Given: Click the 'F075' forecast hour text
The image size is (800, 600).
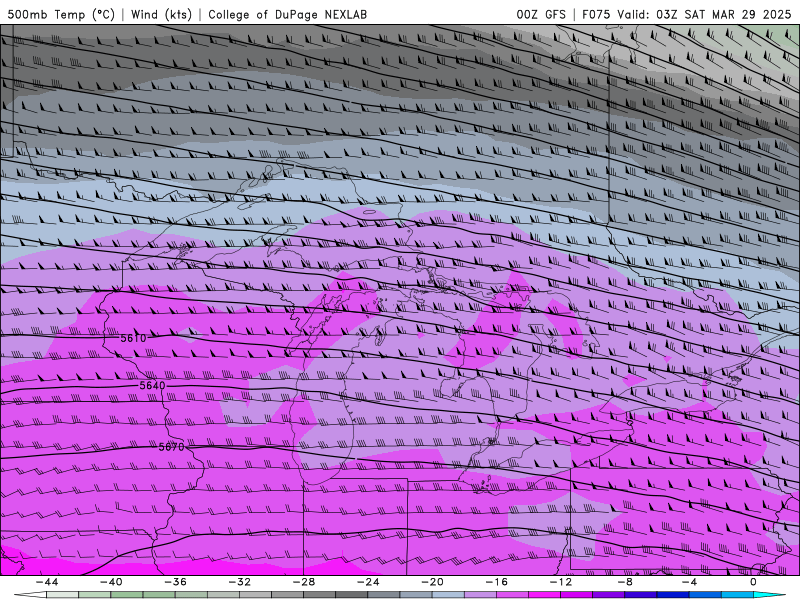Looking at the screenshot, I should pos(596,14).
